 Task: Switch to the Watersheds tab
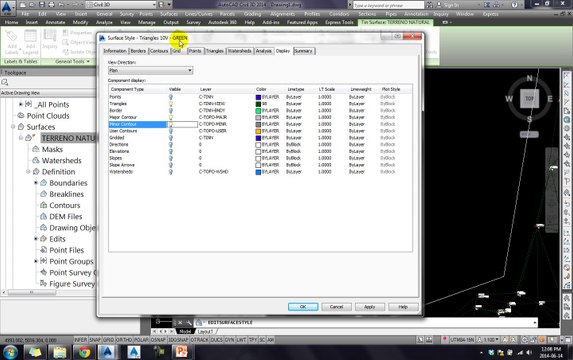(x=240, y=51)
